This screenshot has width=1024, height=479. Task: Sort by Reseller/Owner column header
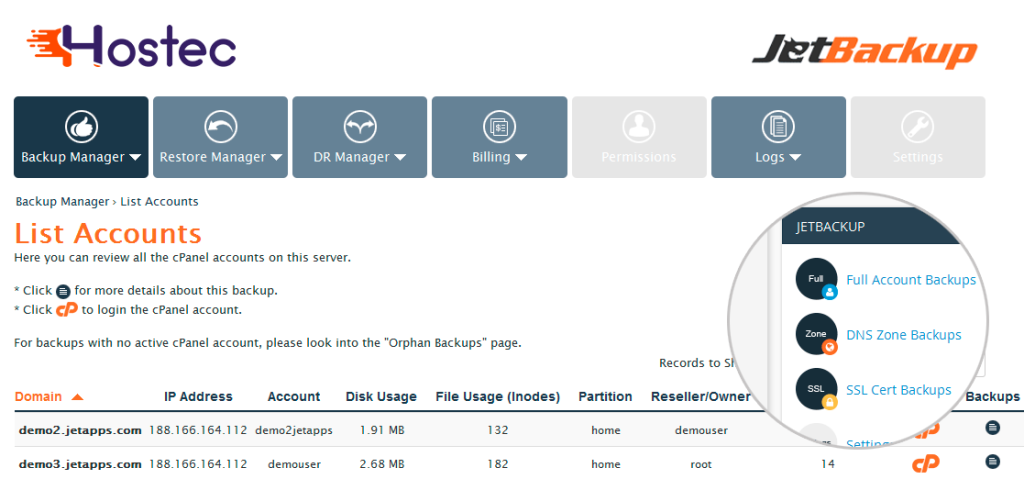(701, 397)
